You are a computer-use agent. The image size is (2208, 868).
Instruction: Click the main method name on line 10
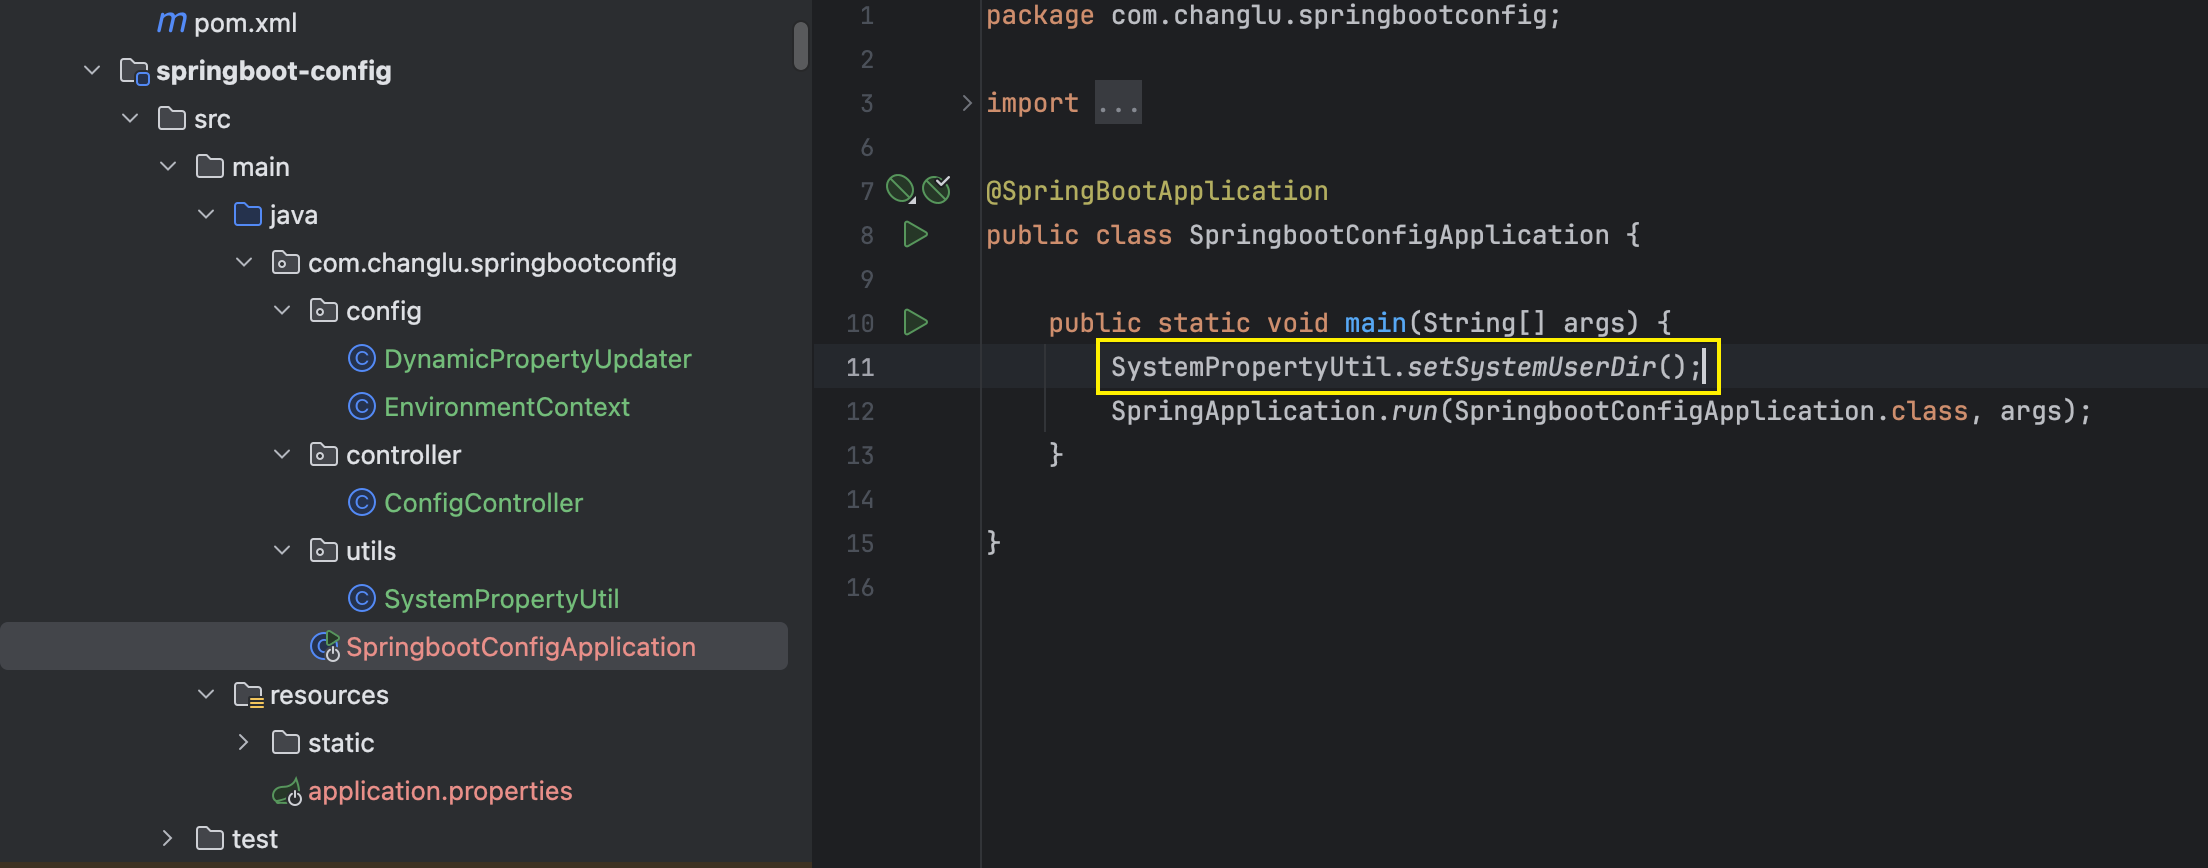(x=1375, y=323)
